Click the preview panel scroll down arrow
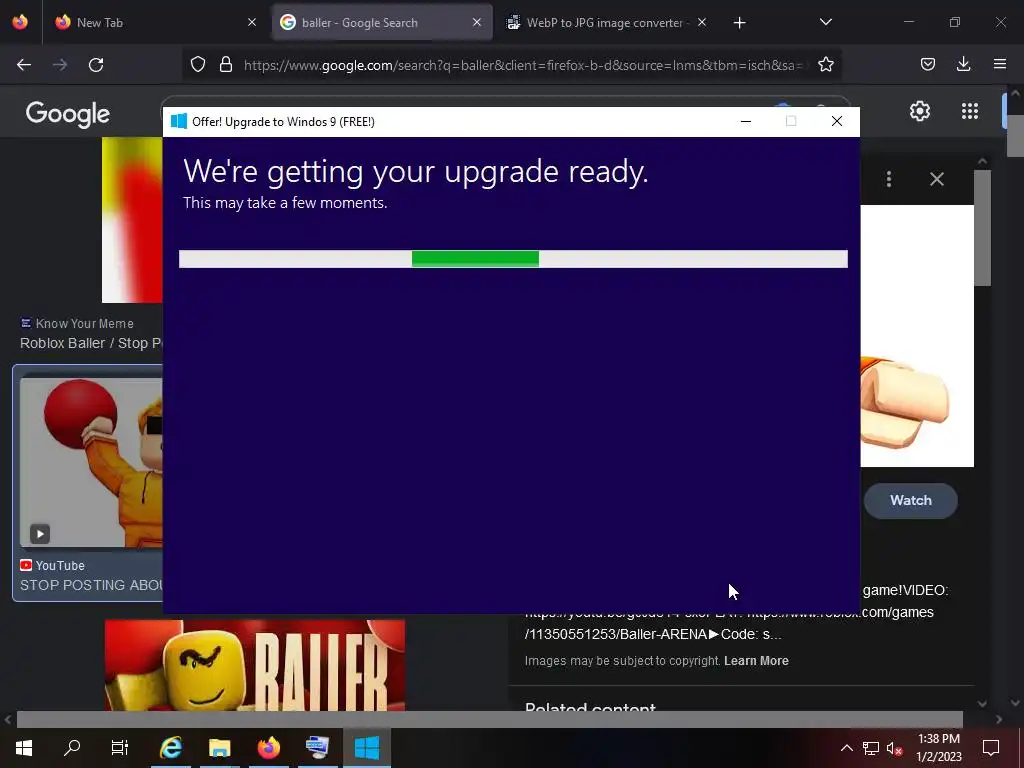This screenshot has height=768, width=1024. coord(982,703)
